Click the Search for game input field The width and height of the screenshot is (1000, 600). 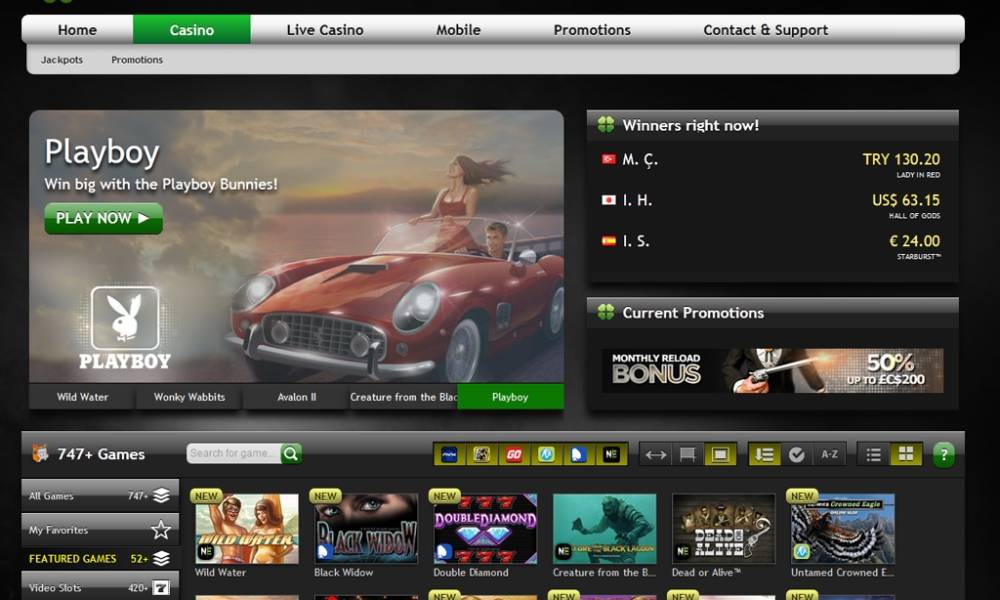click(234, 453)
